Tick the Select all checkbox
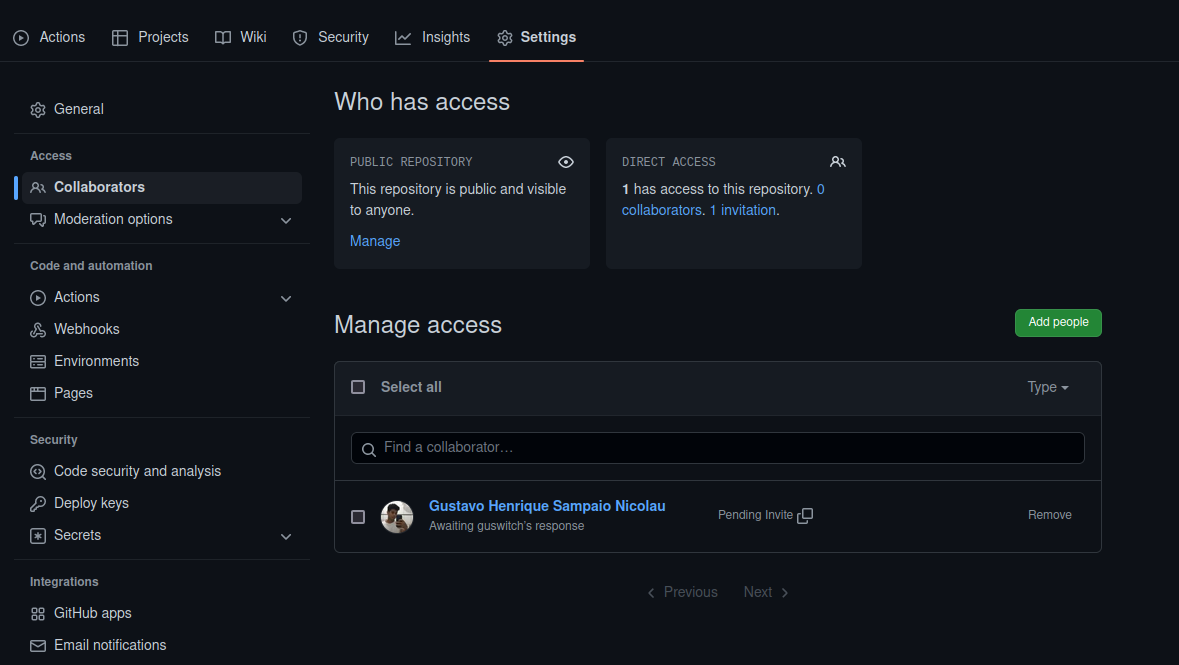The height and width of the screenshot is (665, 1179). pyautogui.click(x=358, y=387)
